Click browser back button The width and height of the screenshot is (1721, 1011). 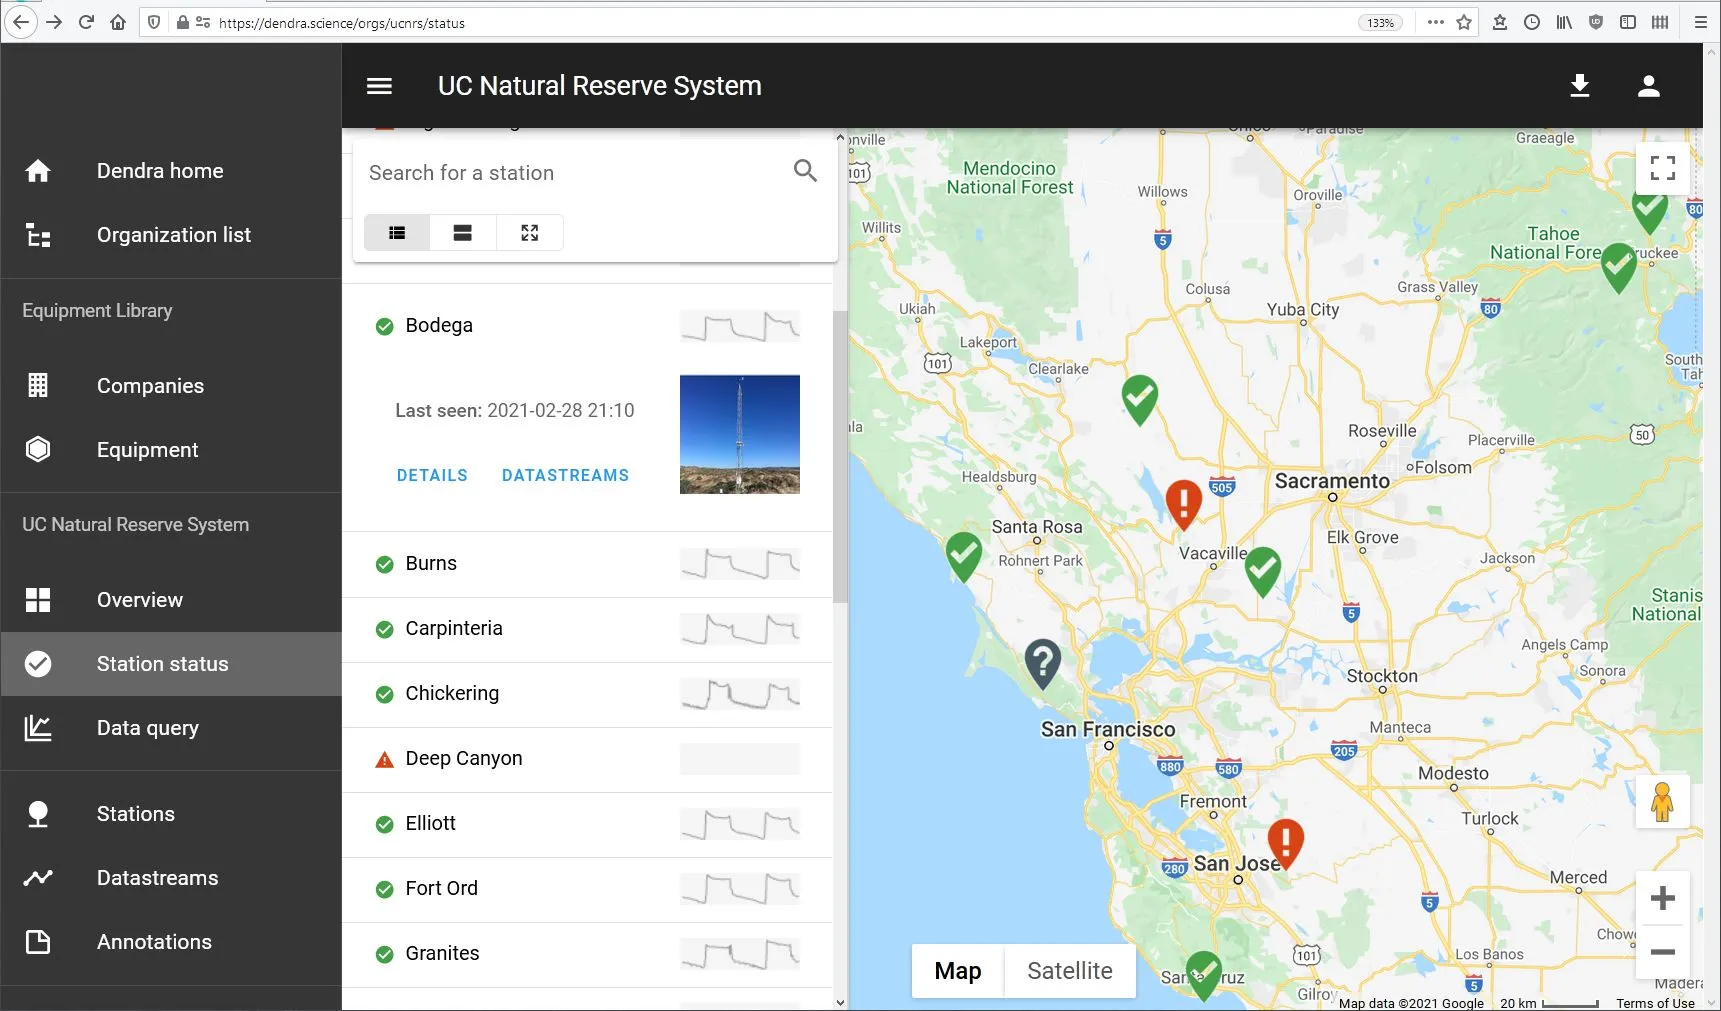point(20,22)
